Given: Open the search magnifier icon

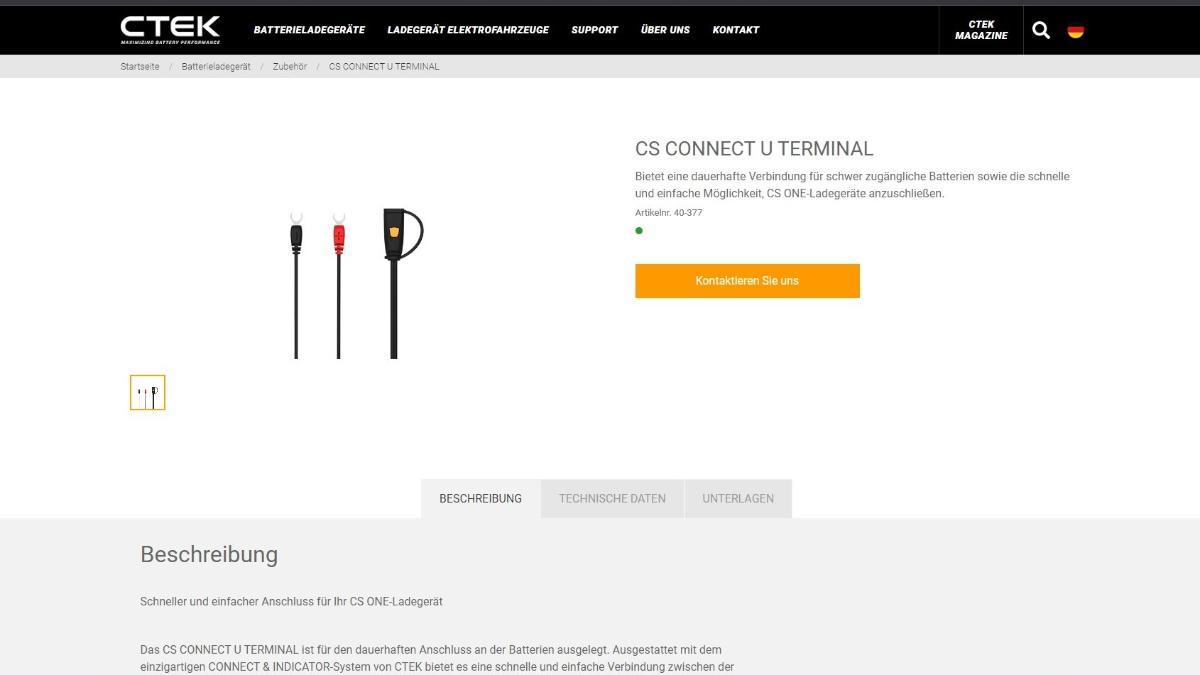Looking at the screenshot, I should pyautogui.click(x=1041, y=30).
